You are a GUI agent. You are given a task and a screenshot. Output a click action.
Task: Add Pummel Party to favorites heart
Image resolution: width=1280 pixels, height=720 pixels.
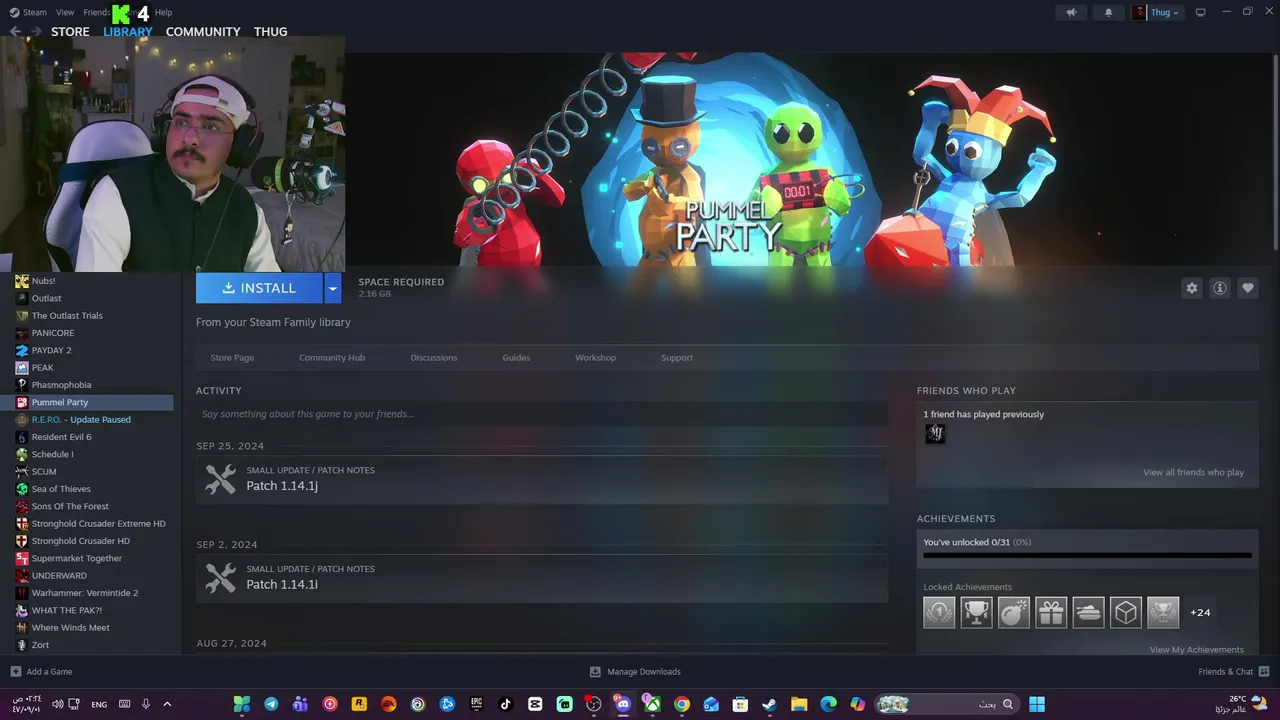click(x=1247, y=288)
